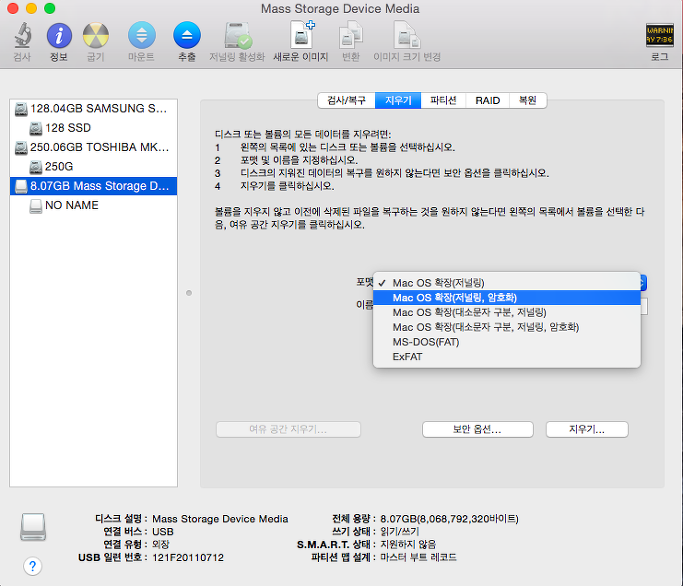Select 128.04GB SAMSUNG disk in sidebar

coord(93,108)
